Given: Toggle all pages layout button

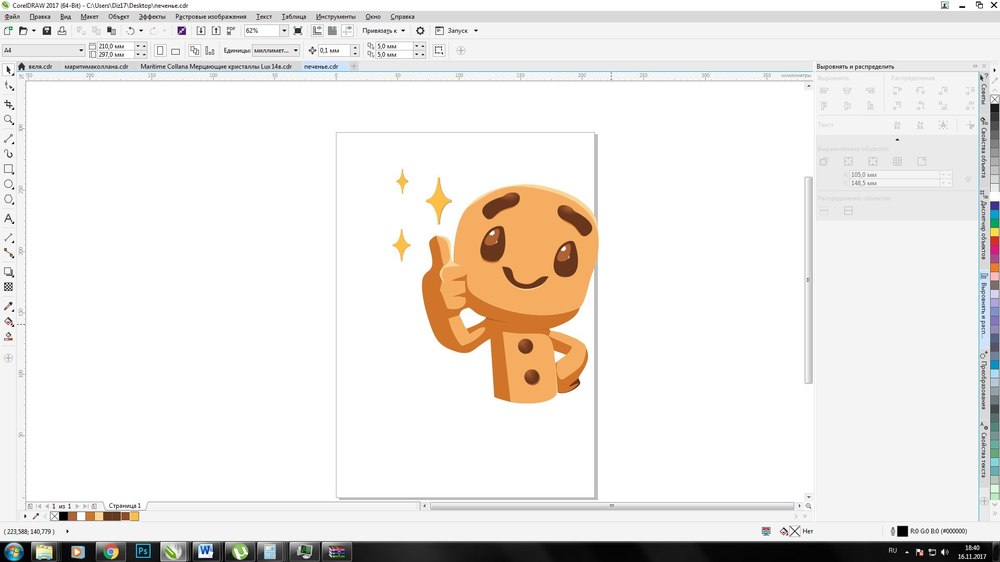Looking at the screenshot, I should click(x=195, y=50).
